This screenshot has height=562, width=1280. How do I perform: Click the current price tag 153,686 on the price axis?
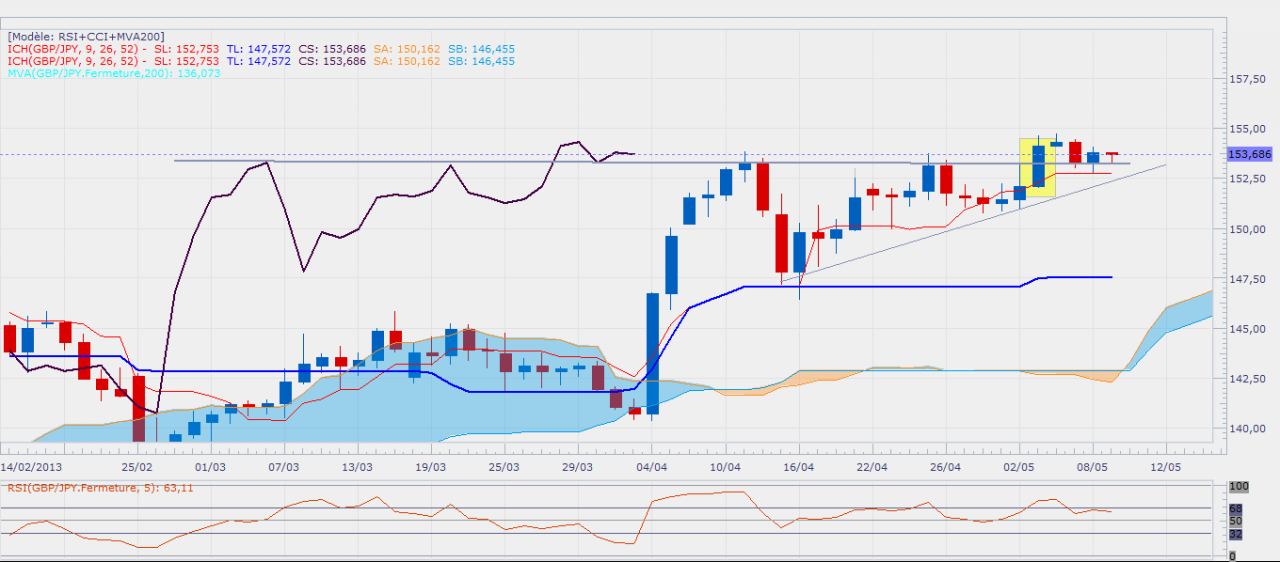[x=1250, y=154]
